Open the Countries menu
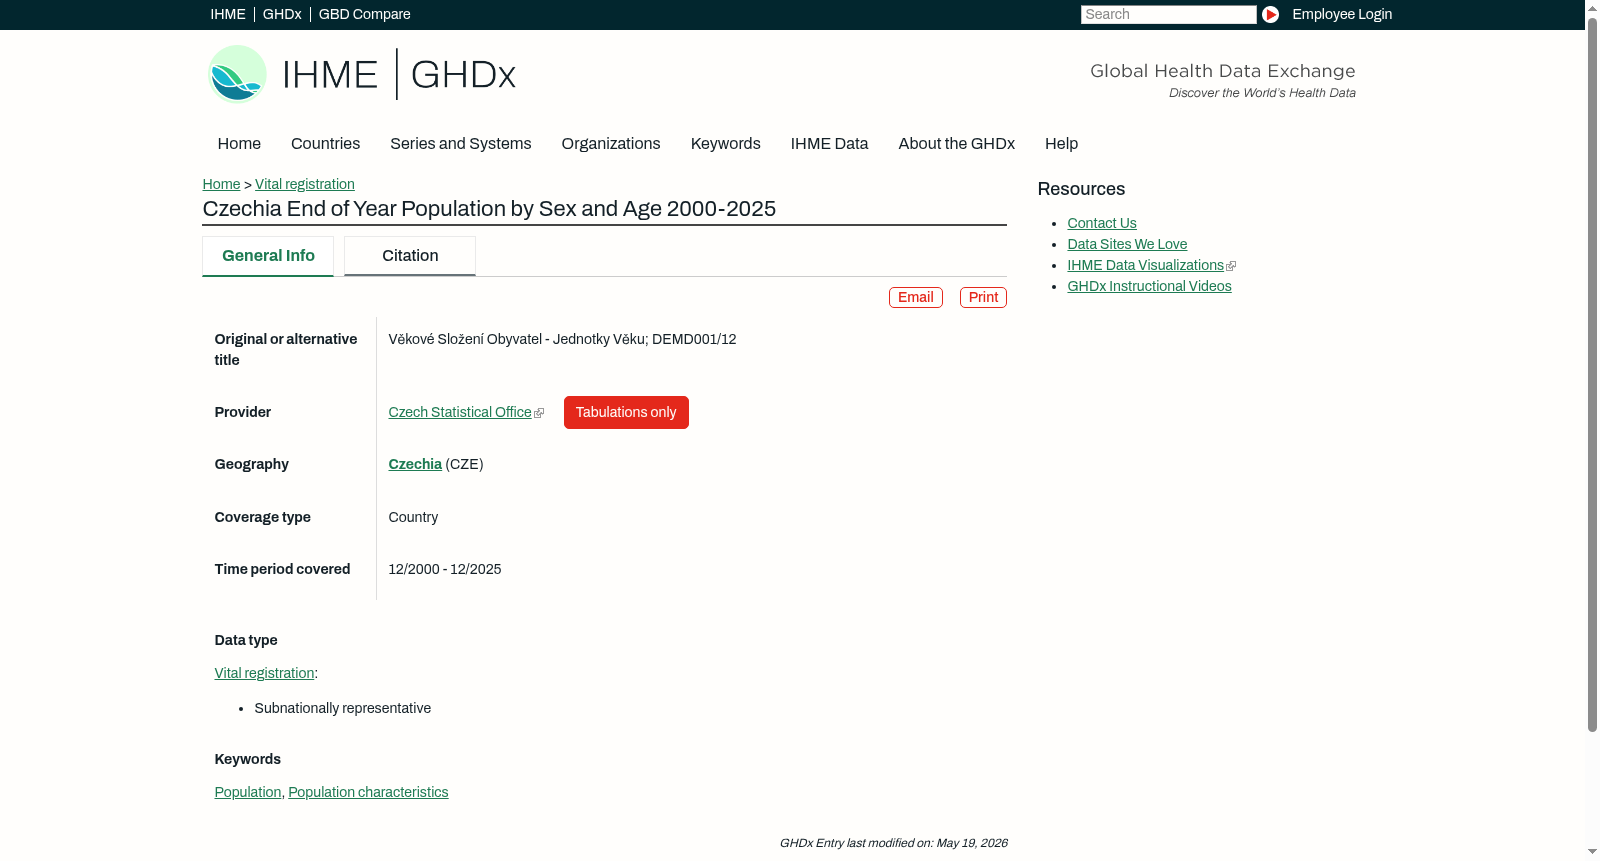 pos(325,144)
